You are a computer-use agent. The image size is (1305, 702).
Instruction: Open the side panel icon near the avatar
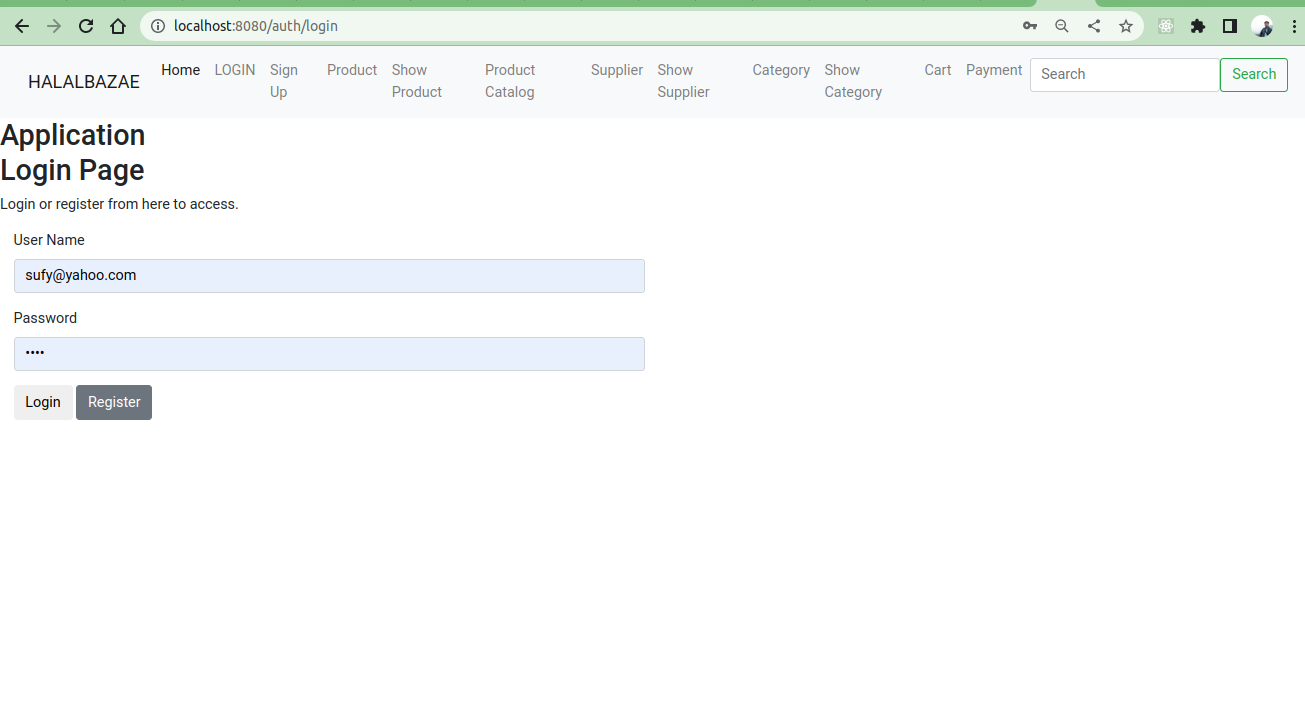pyautogui.click(x=1229, y=25)
